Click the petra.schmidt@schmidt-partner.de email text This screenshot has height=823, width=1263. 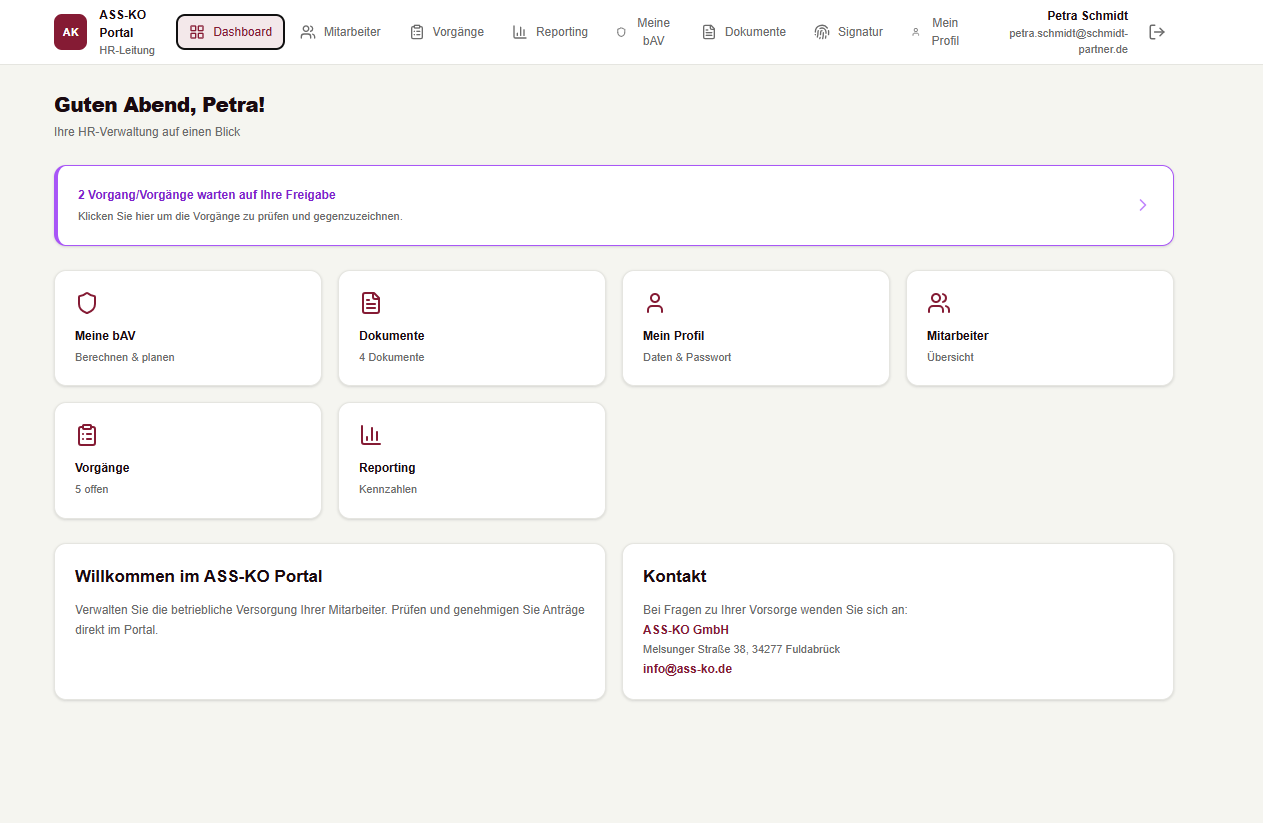[x=1069, y=41]
